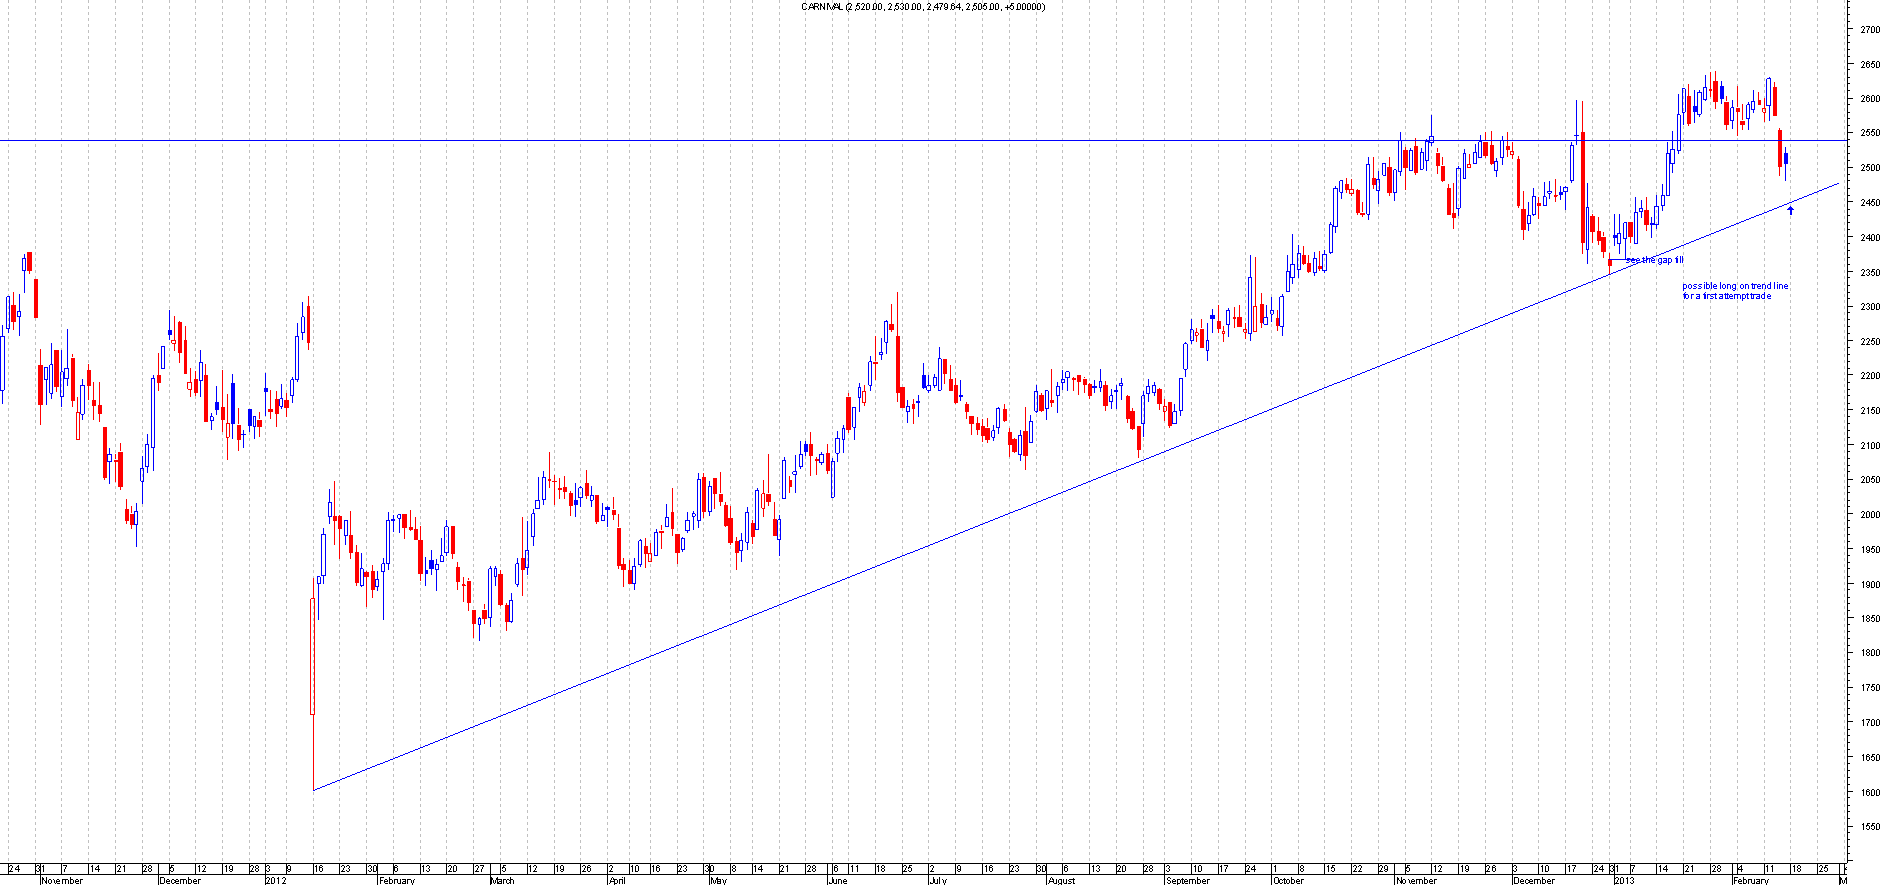Select the 'see the gap fill' annotation
1883x885 pixels.
pyautogui.click(x=1655, y=260)
